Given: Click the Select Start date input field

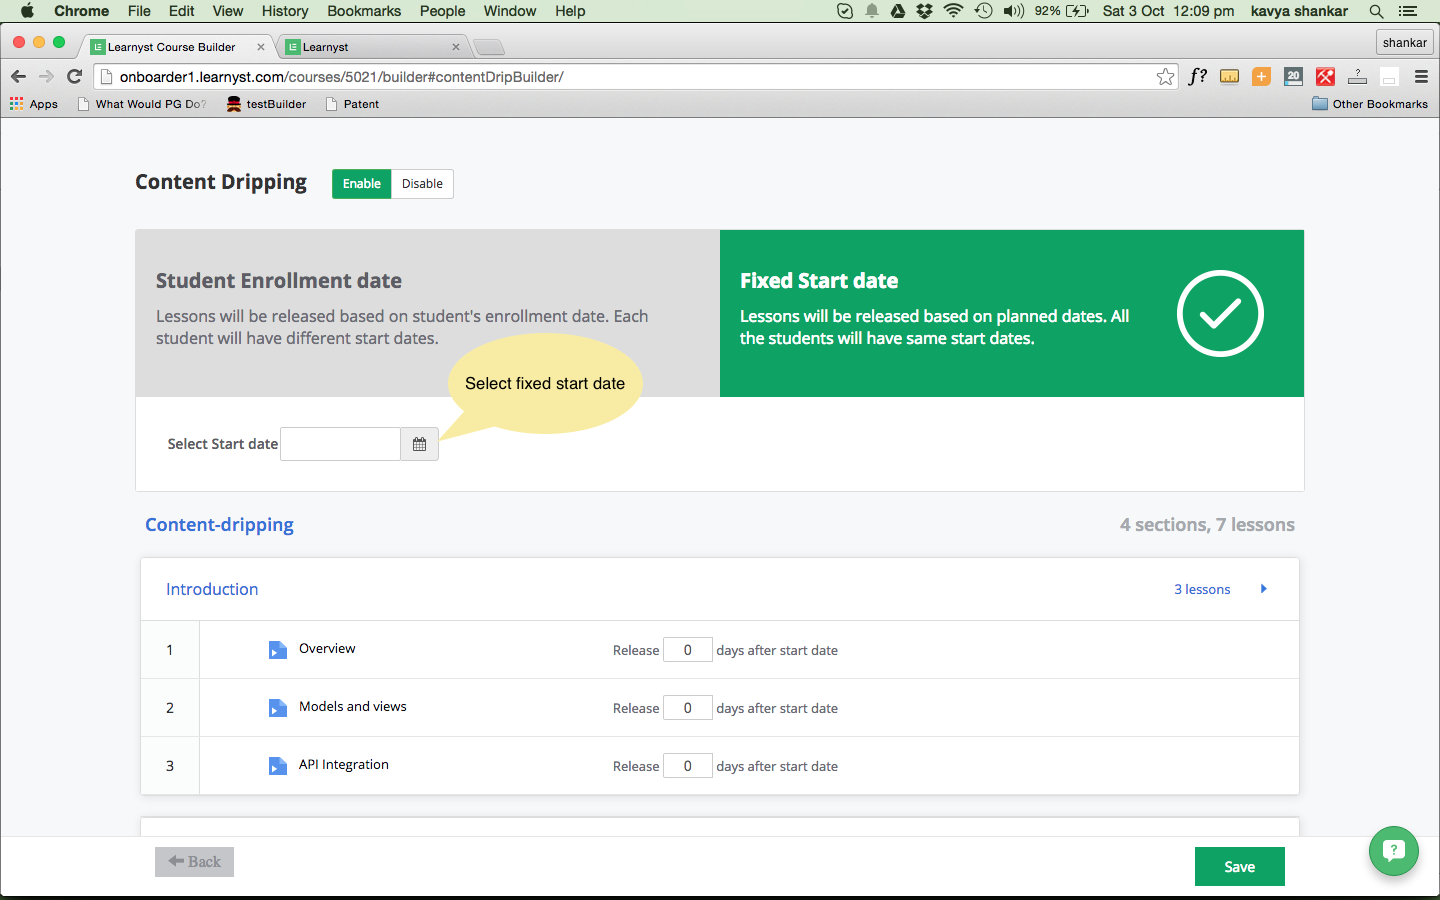Looking at the screenshot, I should 340,444.
